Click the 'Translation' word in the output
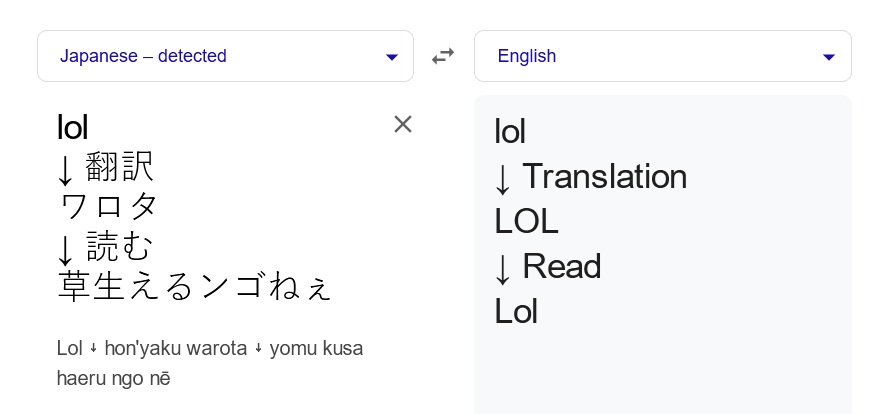873x414 pixels. pos(604,177)
